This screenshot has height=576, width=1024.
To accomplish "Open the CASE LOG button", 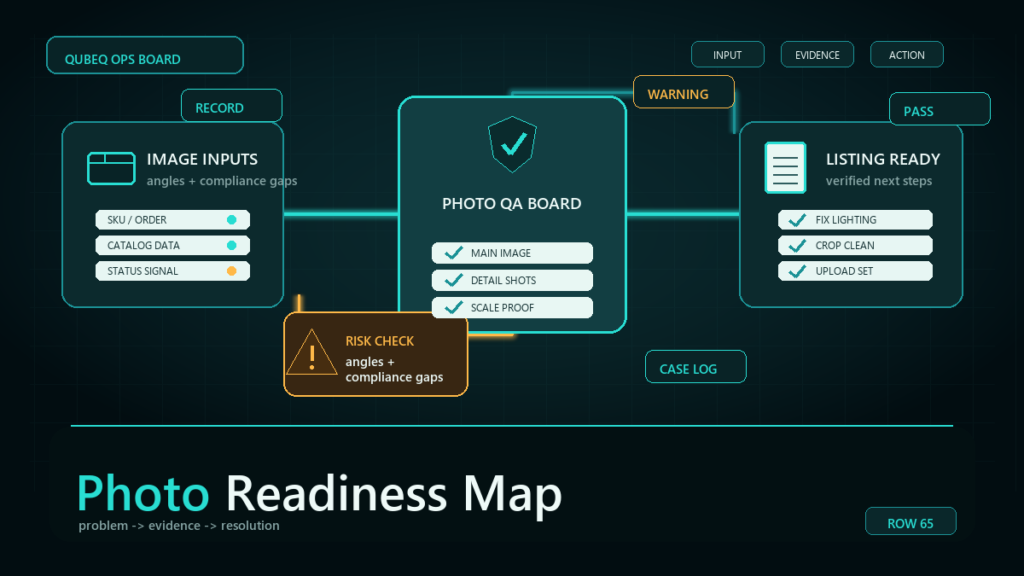I will click(x=696, y=367).
